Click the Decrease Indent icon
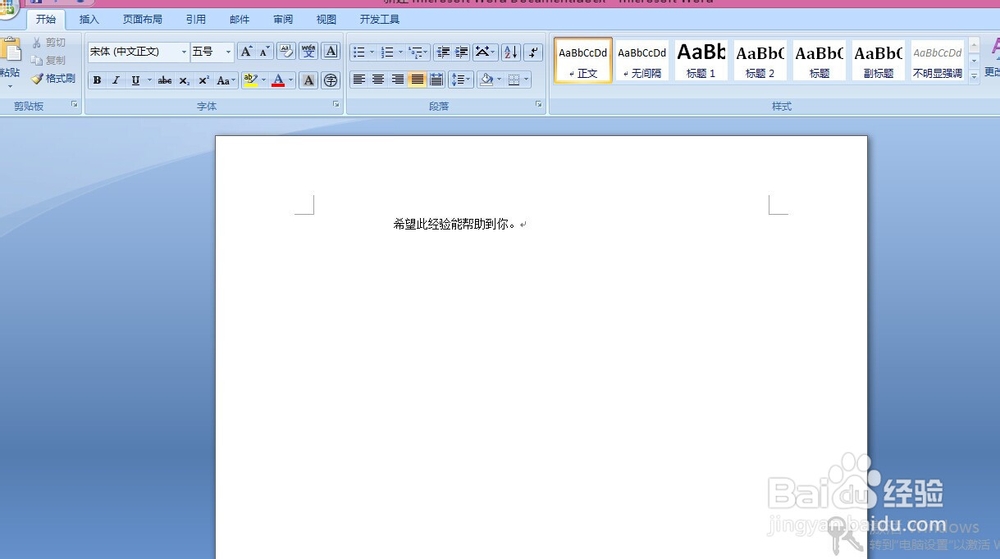Image resolution: width=1000 pixels, height=559 pixels. pos(443,52)
